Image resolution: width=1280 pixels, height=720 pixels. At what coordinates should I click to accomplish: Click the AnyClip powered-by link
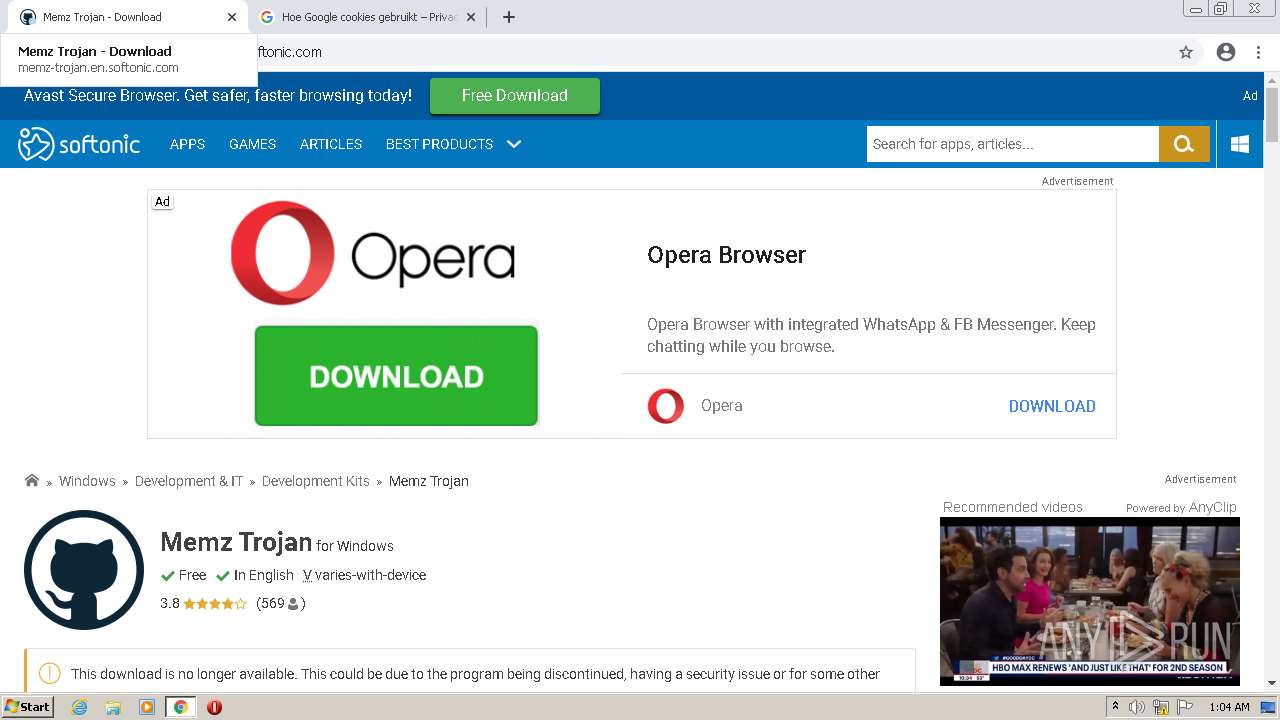pos(1212,507)
